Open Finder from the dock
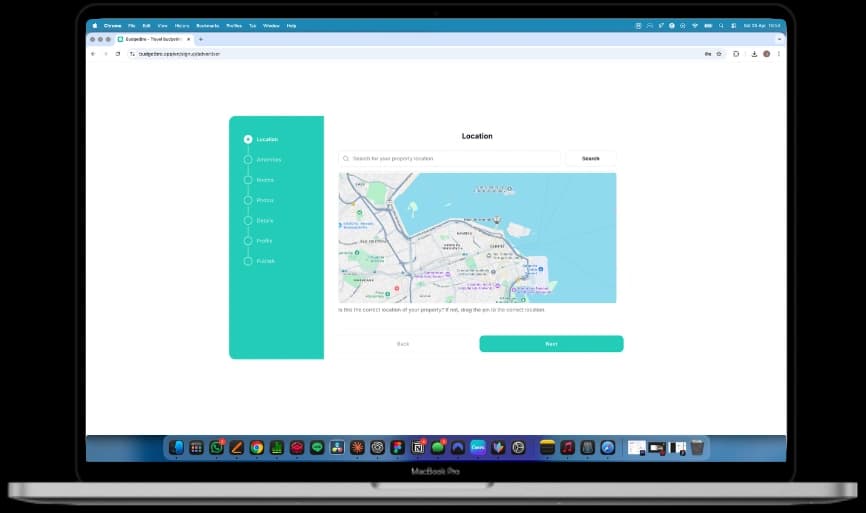 [x=177, y=448]
